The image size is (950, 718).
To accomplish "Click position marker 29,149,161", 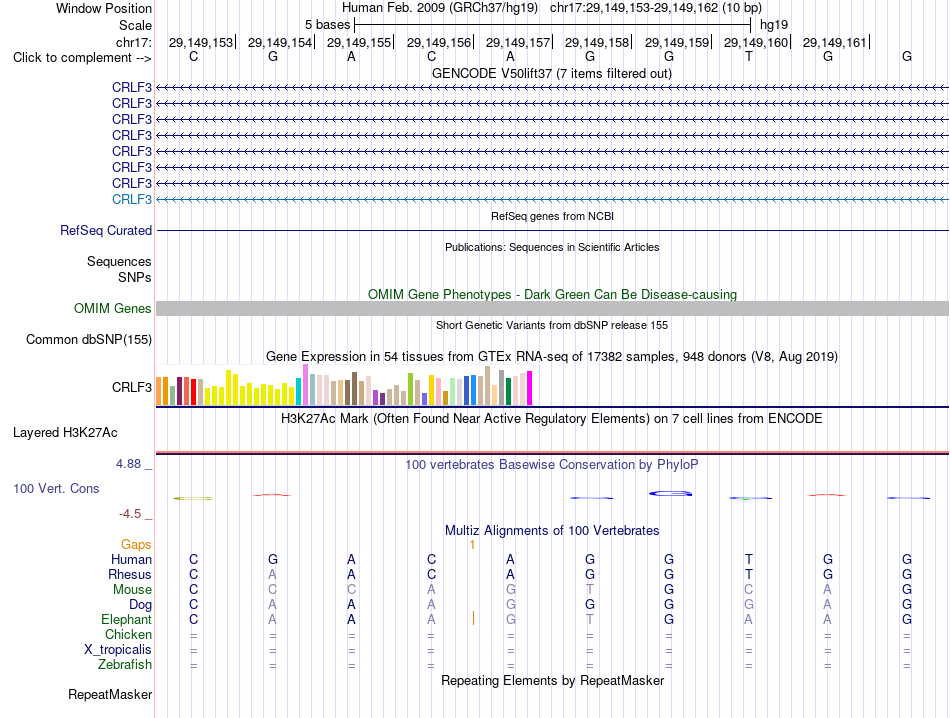I will click(x=835, y=42).
